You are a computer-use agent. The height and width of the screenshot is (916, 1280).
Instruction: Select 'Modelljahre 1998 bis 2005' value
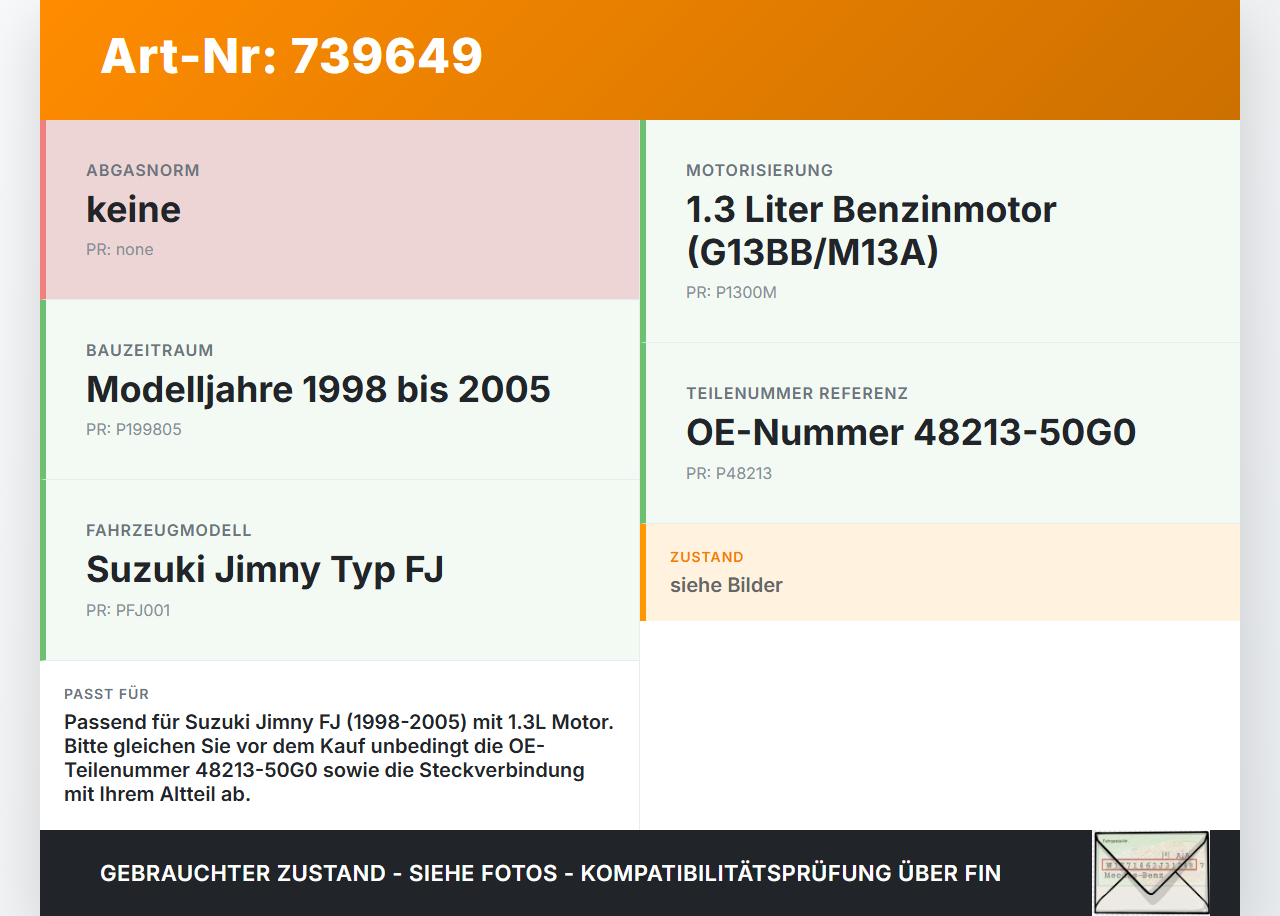click(318, 389)
